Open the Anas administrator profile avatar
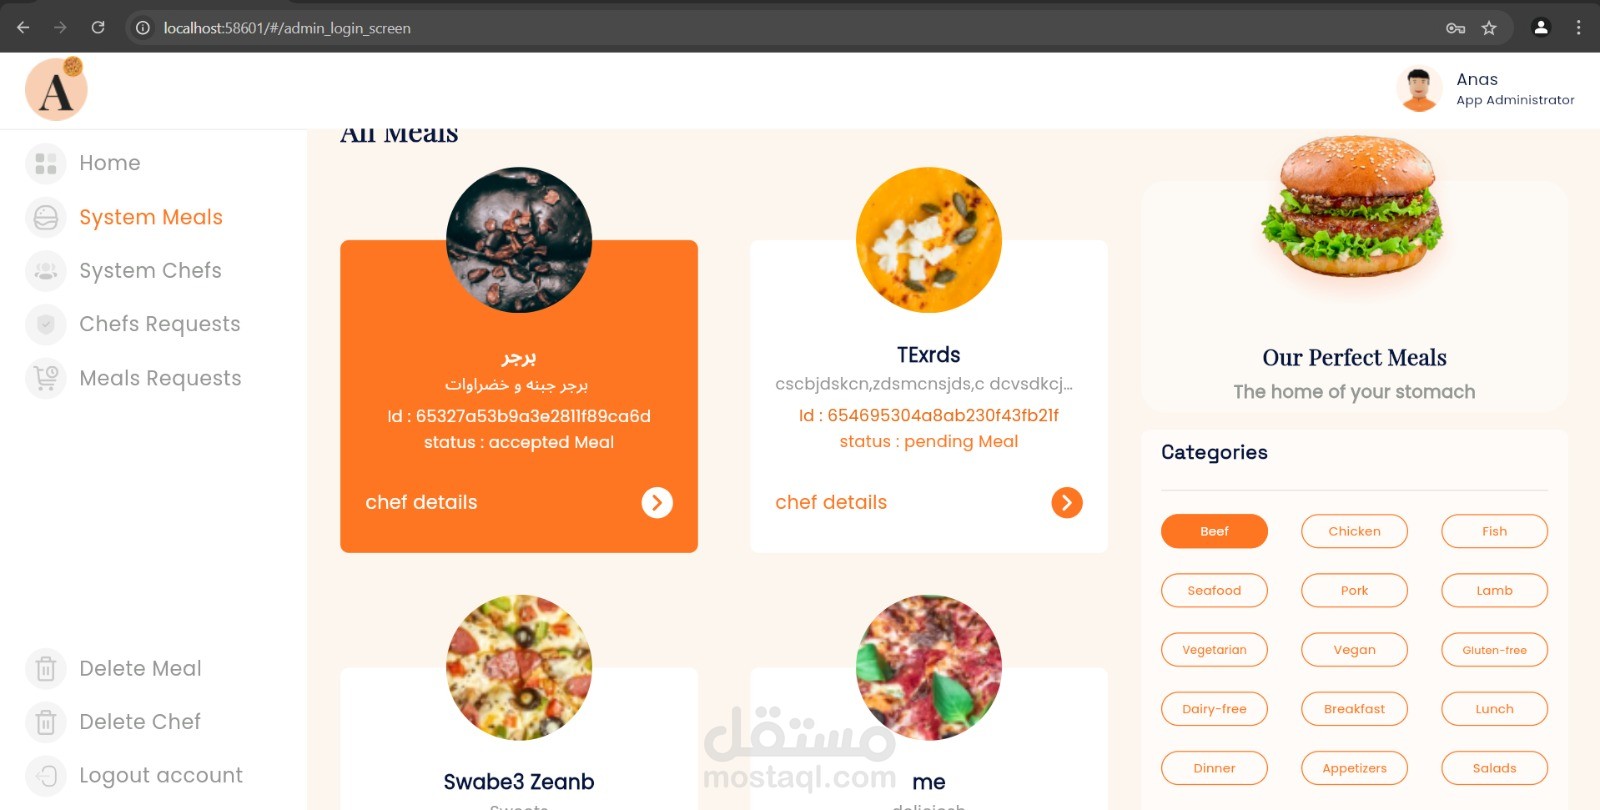 click(1418, 89)
